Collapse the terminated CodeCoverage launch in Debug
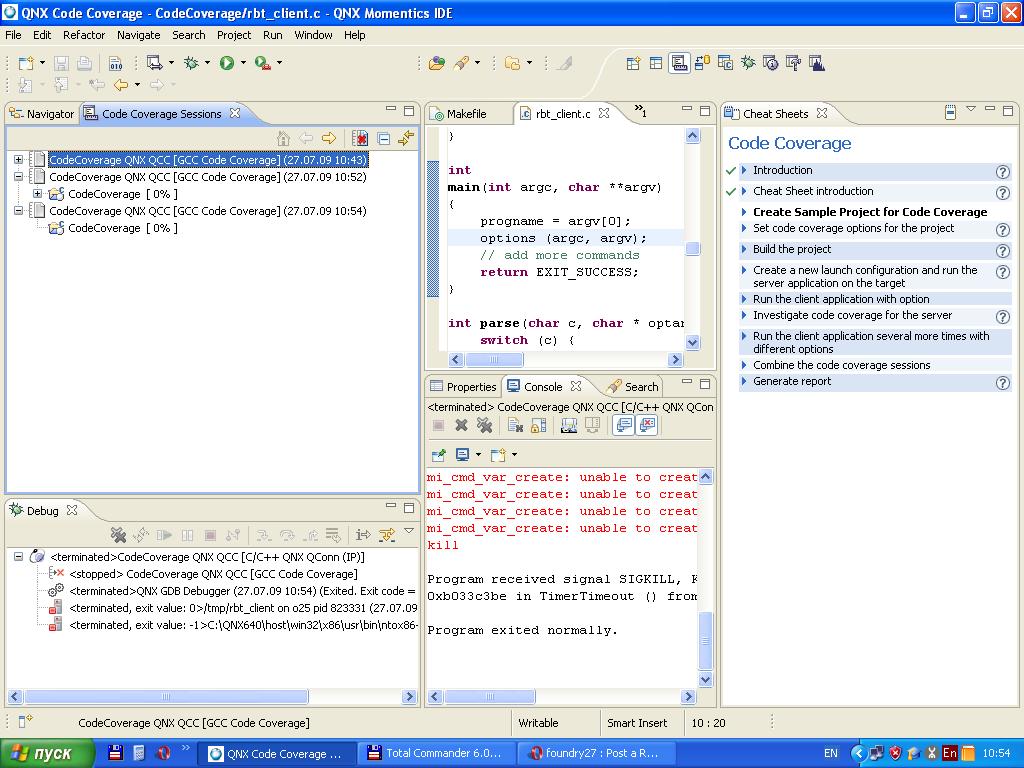This screenshot has width=1024, height=768. tap(18, 557)
